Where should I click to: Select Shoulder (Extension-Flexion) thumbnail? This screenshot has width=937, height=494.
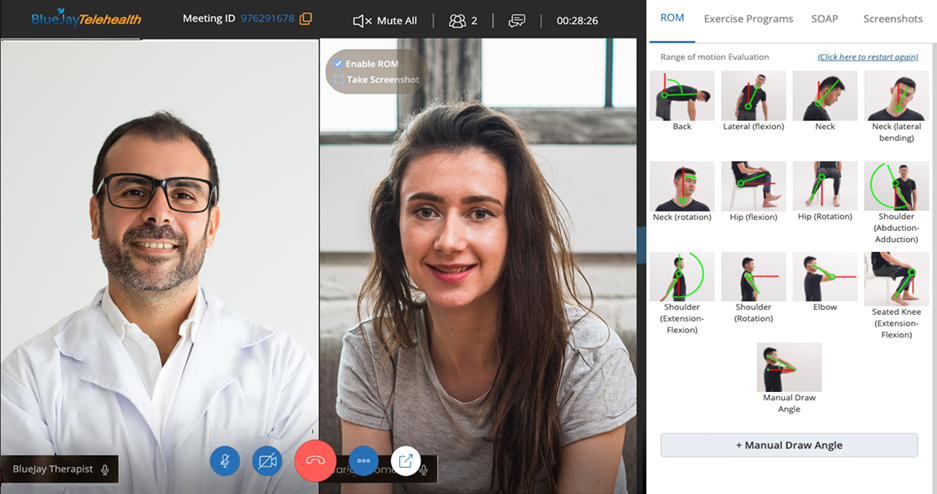(682, 277)
